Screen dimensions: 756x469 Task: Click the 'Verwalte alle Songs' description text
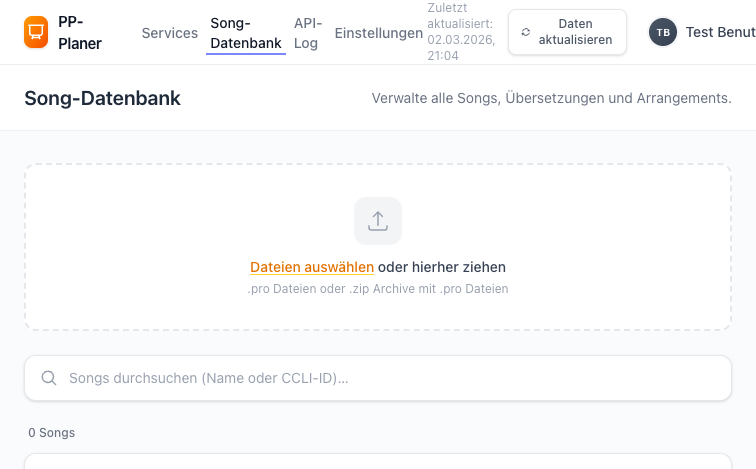point(551,98)
